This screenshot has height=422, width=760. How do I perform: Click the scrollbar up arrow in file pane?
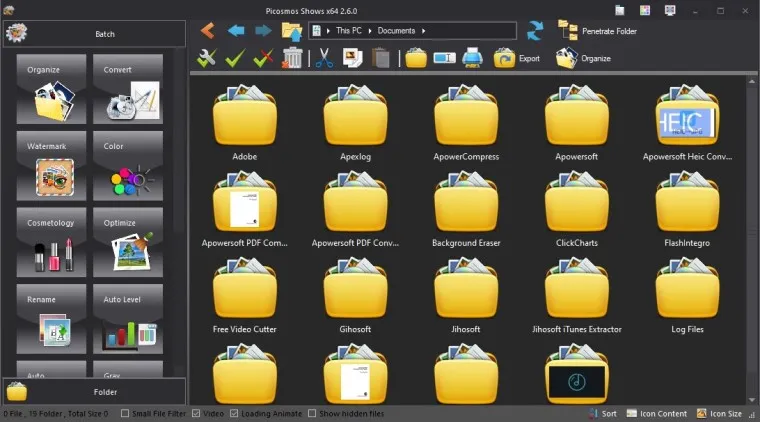click(752, 81)
